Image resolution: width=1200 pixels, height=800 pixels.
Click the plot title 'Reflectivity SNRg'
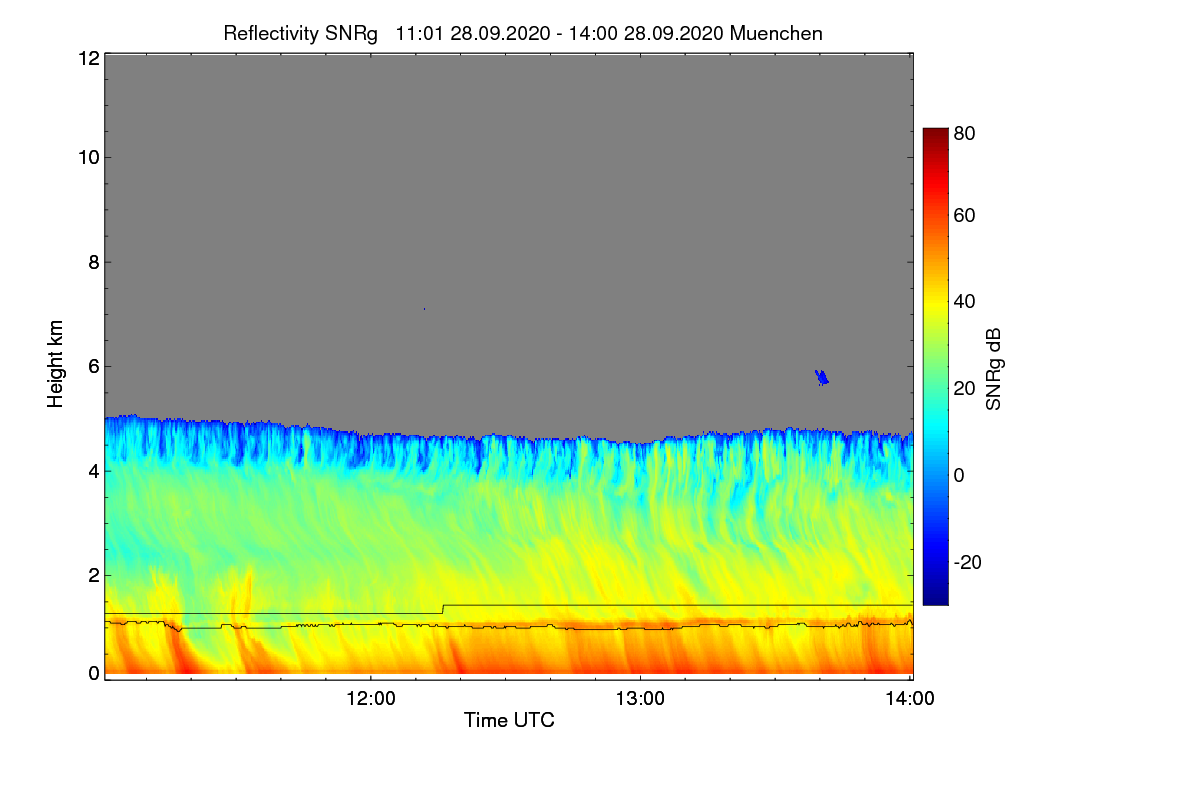coord(301,33)
